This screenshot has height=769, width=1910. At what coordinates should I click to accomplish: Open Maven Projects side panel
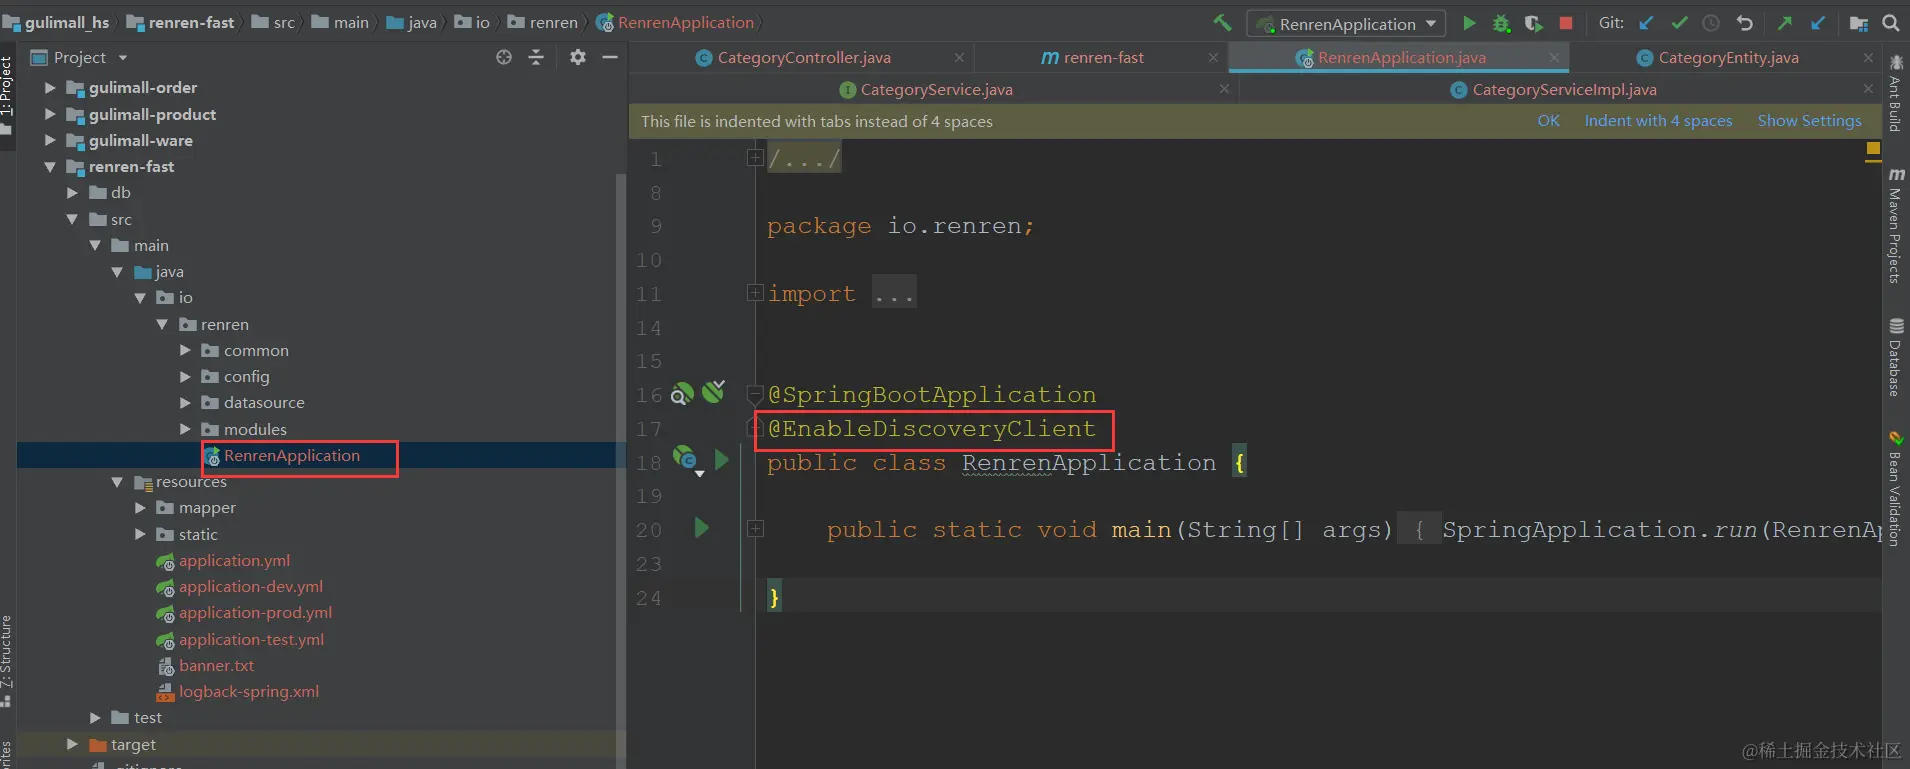click(1896, 225)
